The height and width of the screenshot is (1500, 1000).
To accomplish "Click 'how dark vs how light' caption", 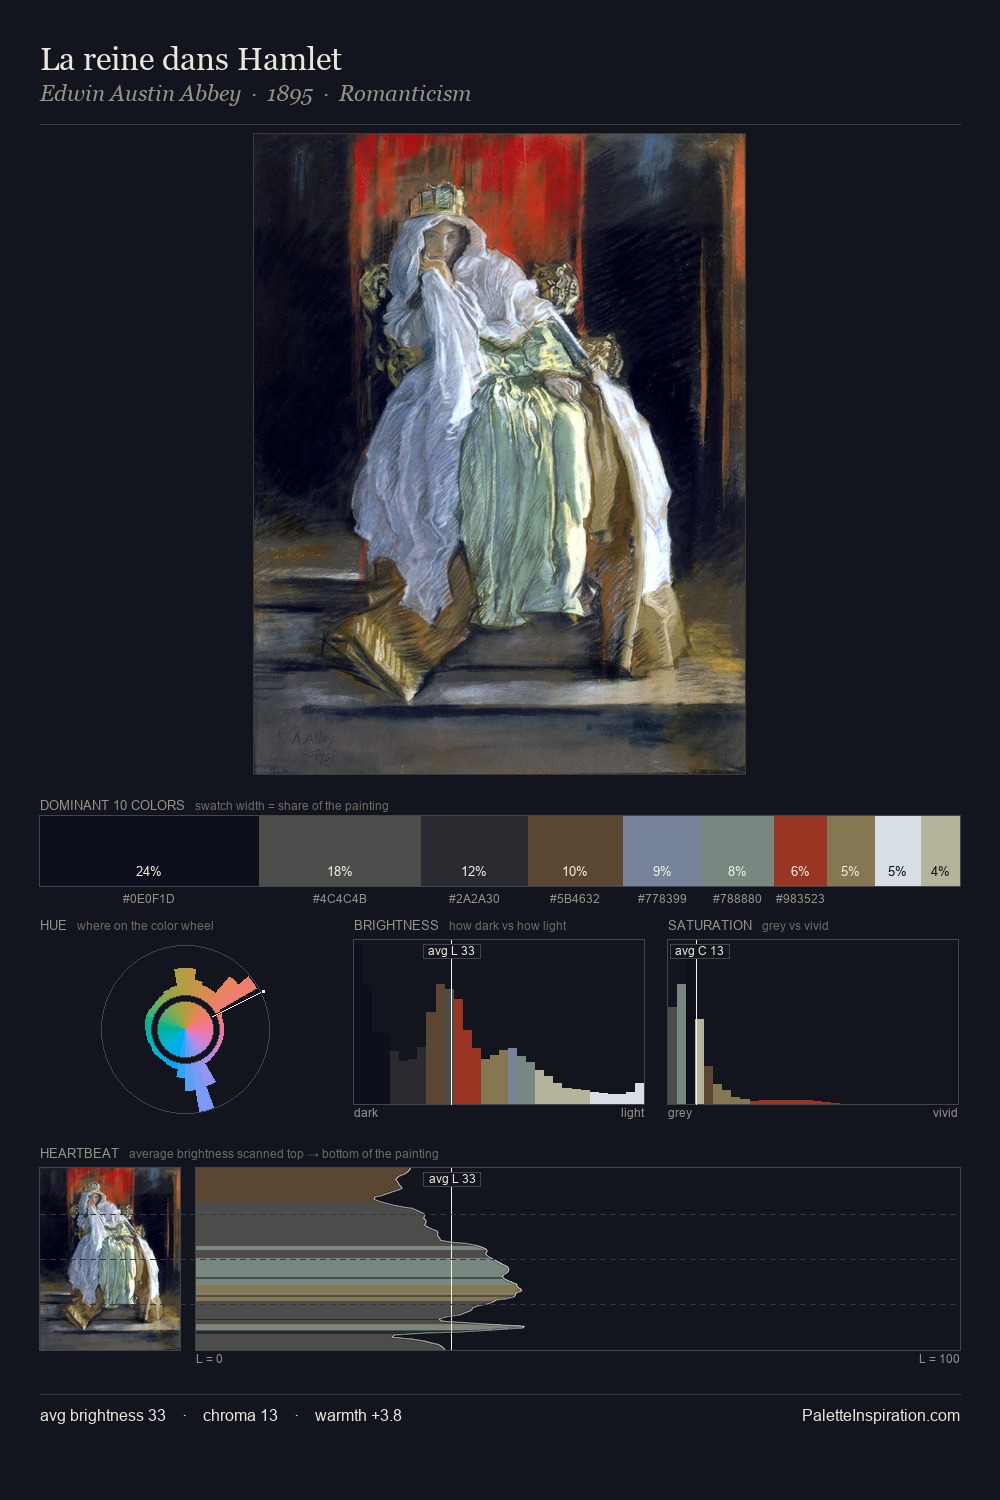I will coord(508,926).
